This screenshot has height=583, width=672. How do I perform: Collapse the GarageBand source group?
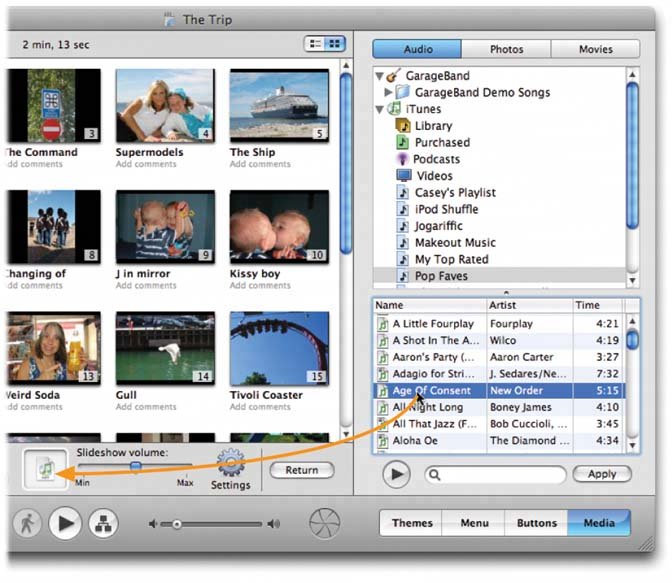[379, 76]
